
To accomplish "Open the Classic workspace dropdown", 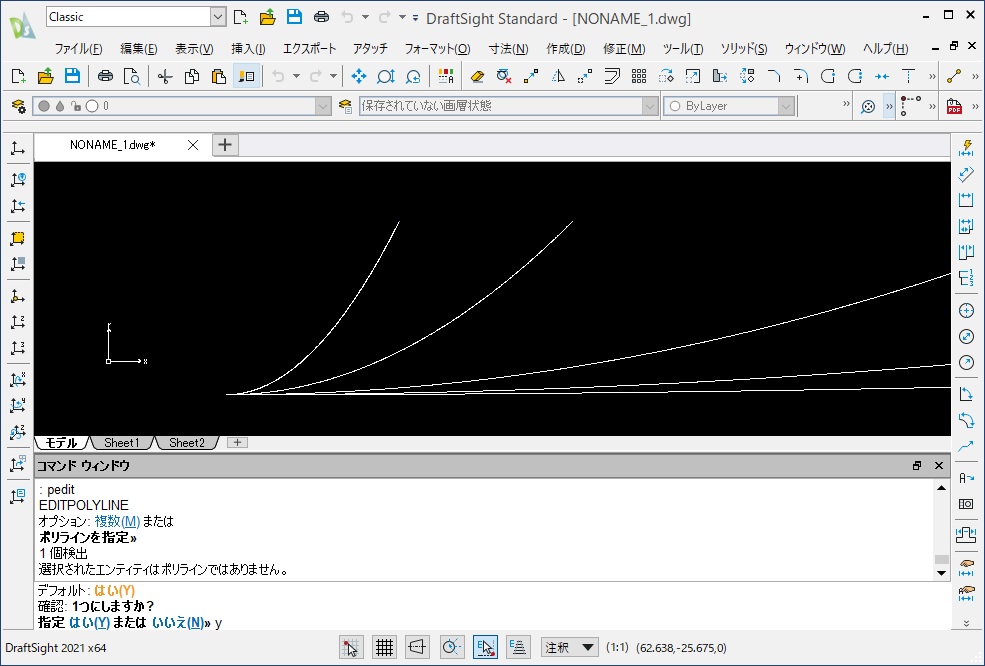I will coord(218,17).
